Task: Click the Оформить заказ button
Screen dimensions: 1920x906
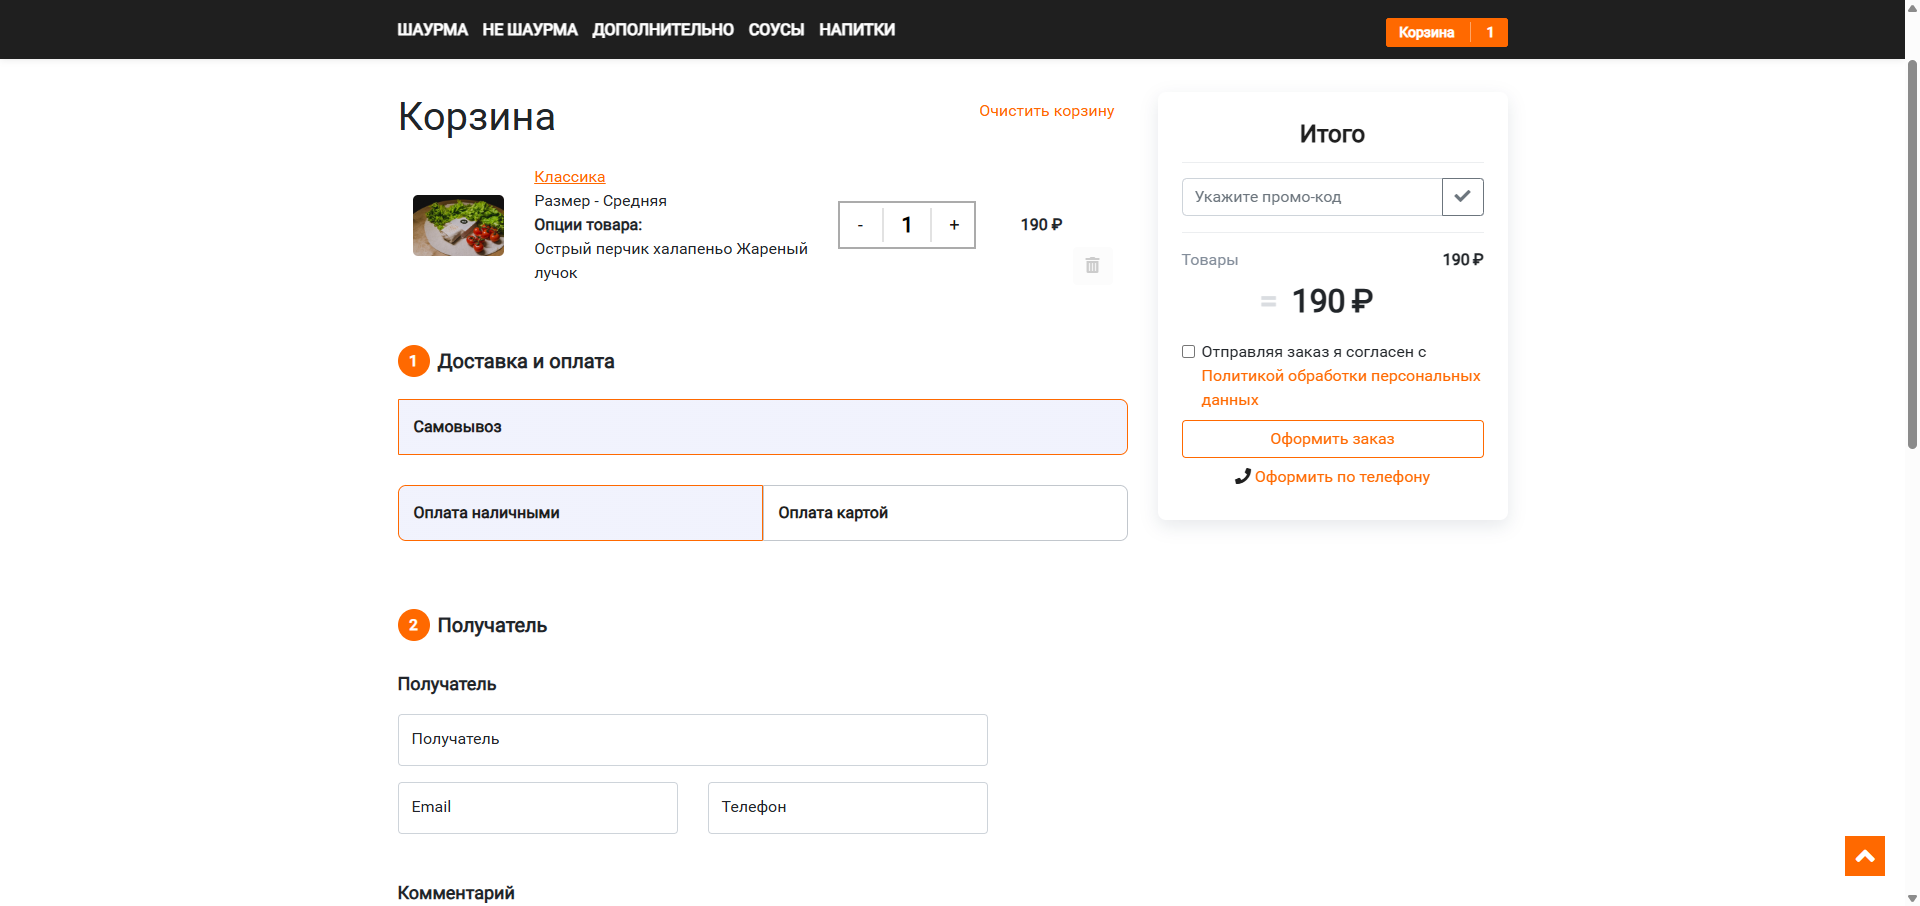Action: (1332, 439)
